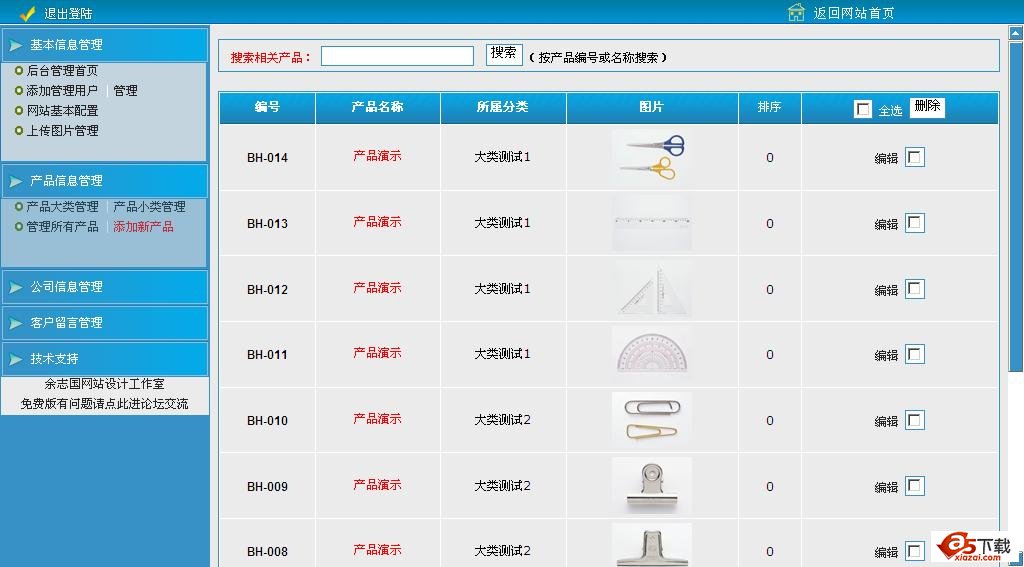Click arrow icon beside 产品信息管理
1024x567 pixels.
click(x=16, y=181)
